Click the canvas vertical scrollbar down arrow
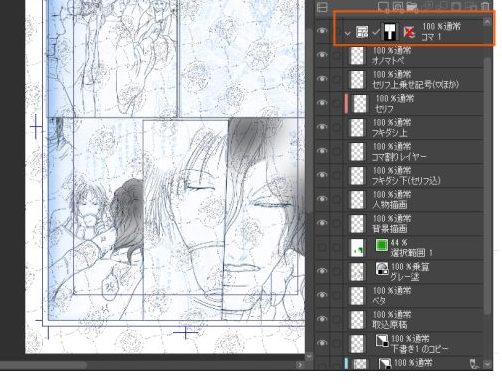This screenshot has width=502, height=392. (x=309, y=356)
